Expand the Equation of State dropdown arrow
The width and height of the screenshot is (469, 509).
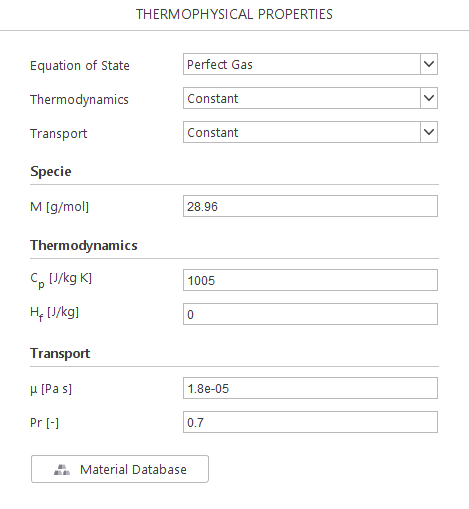pos(429,64)
